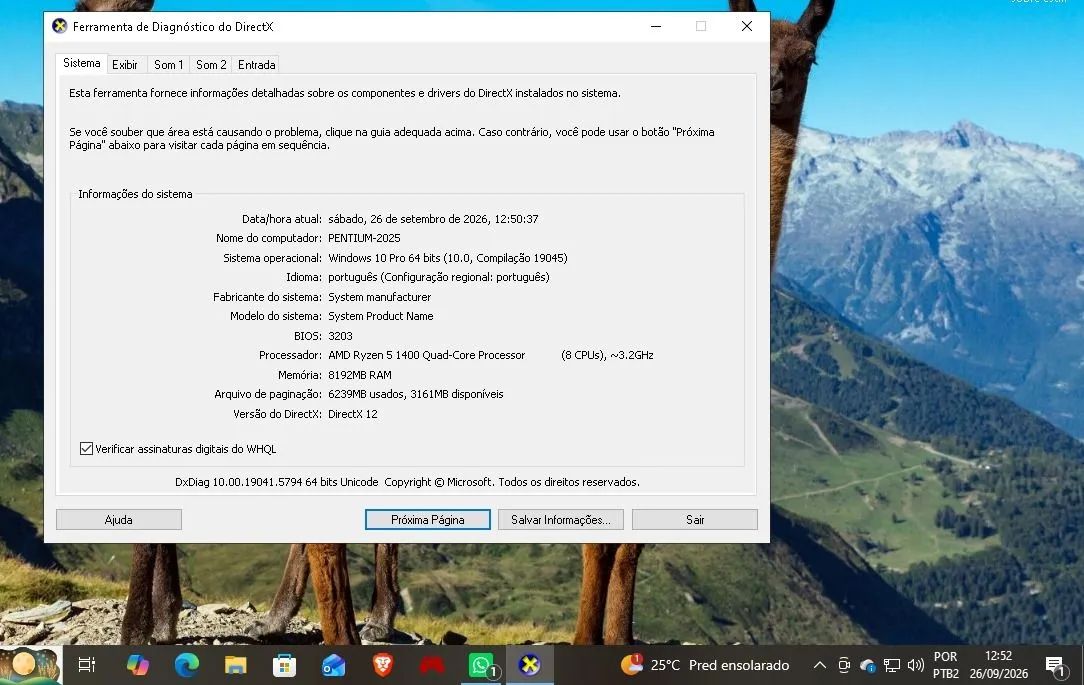The height and width of the screenshot is (685, 1084).
Task: Click the processor value AMD Ryzen 5 1400
Action: coord(427,355)
